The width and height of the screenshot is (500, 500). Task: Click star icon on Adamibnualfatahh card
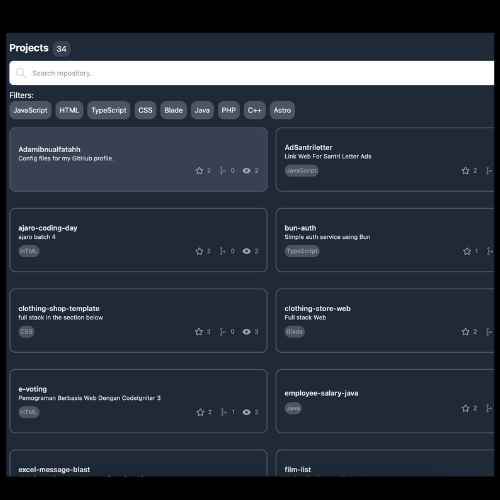[199, 171]
